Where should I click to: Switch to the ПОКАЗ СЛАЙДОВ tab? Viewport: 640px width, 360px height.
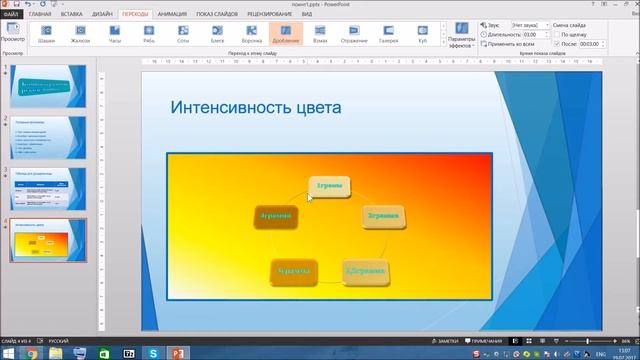pos(217,14)
